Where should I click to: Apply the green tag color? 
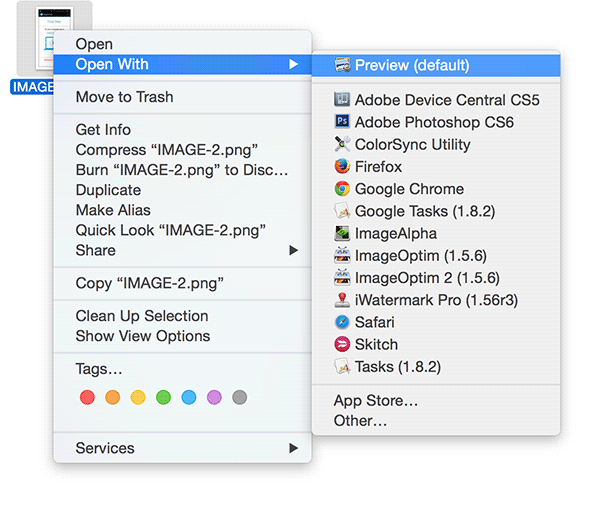click(163, 397)
